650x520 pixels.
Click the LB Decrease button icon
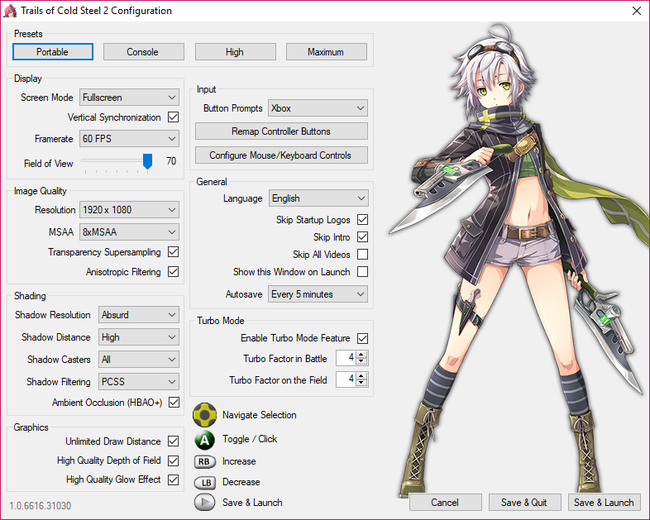pyautogui.click(x=204, y=482)
